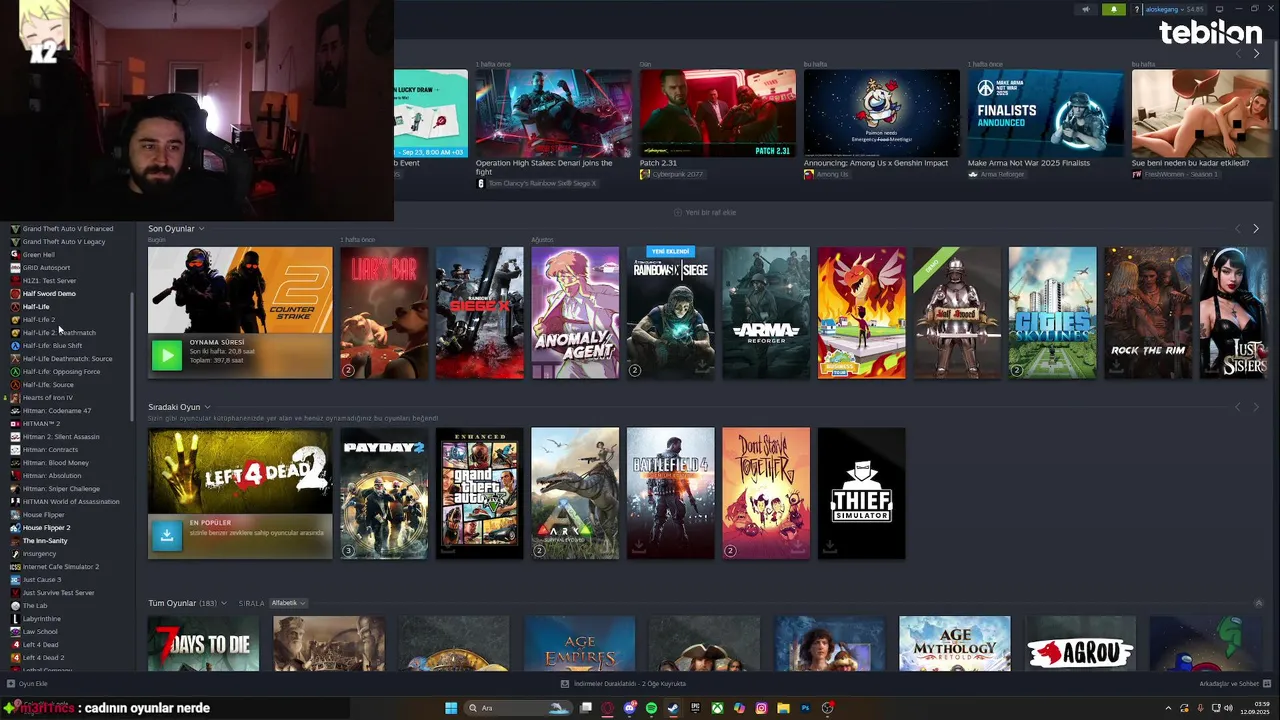
Task: Open the Steam announcements megaphone icon
Action: (x=1086, y=9)
